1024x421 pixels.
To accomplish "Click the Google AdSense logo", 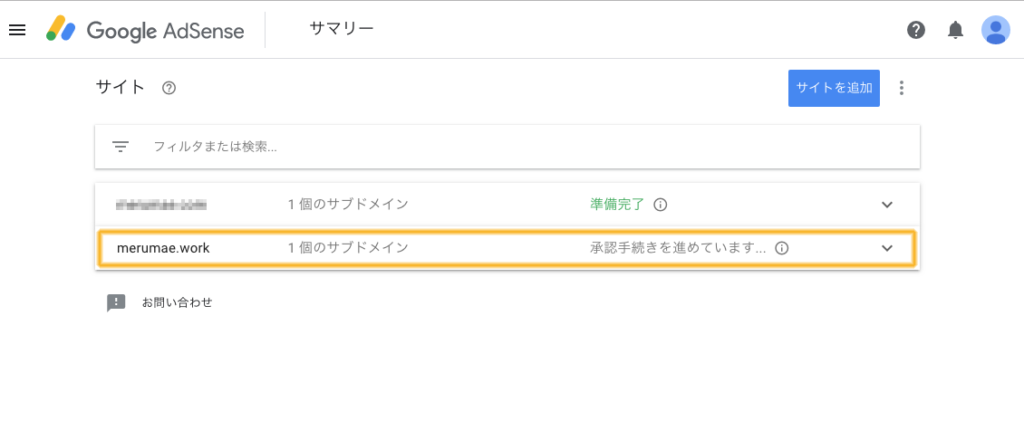I will [145, 30].
